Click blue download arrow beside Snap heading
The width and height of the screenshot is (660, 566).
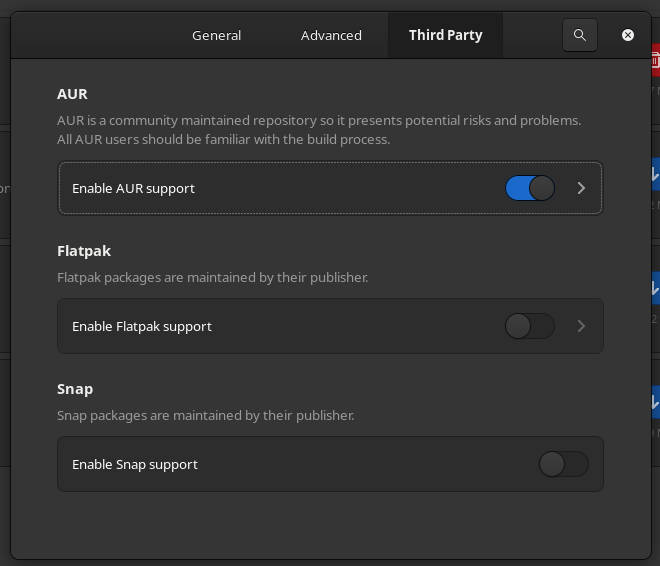[655, 402]
